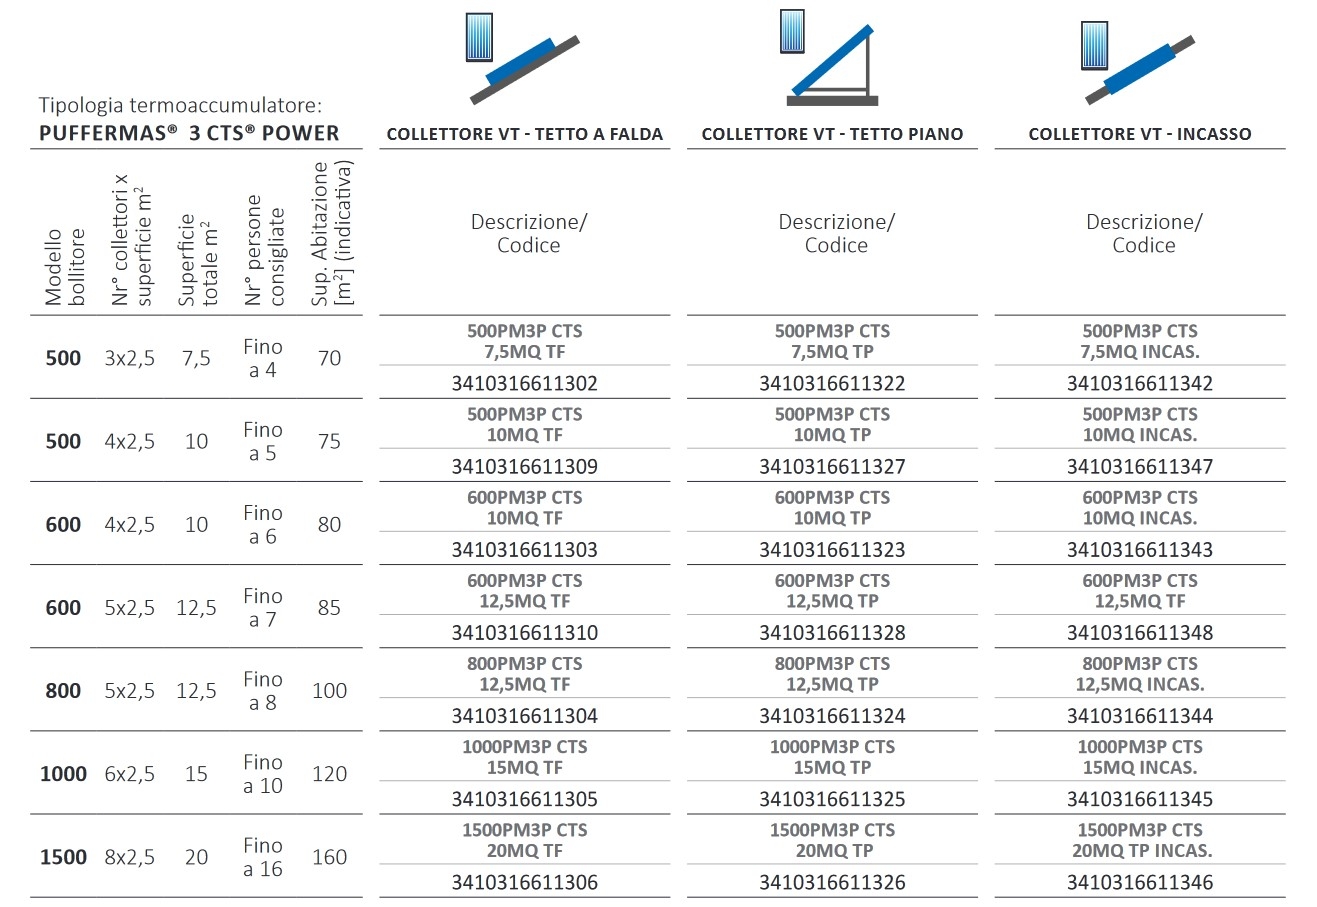The width and height of the screenshot is (1317, 907).
Task: Select code 3410316611327
Action: pos(833,466)
